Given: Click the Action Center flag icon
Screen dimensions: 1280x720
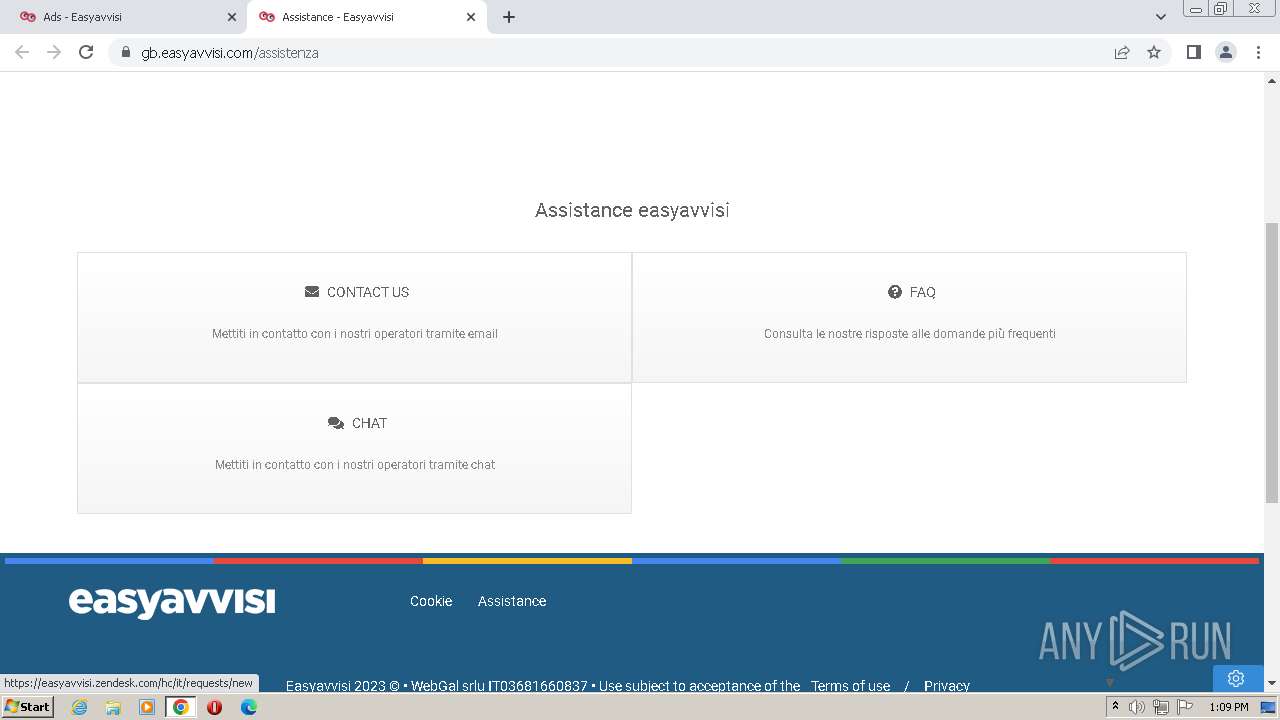Looking at the screenshot, I should click(1185, 707).
